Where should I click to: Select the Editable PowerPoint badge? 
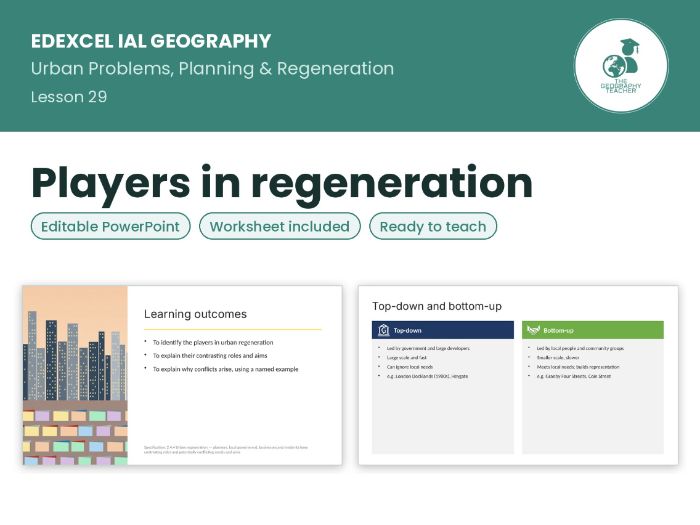(111, 226)
